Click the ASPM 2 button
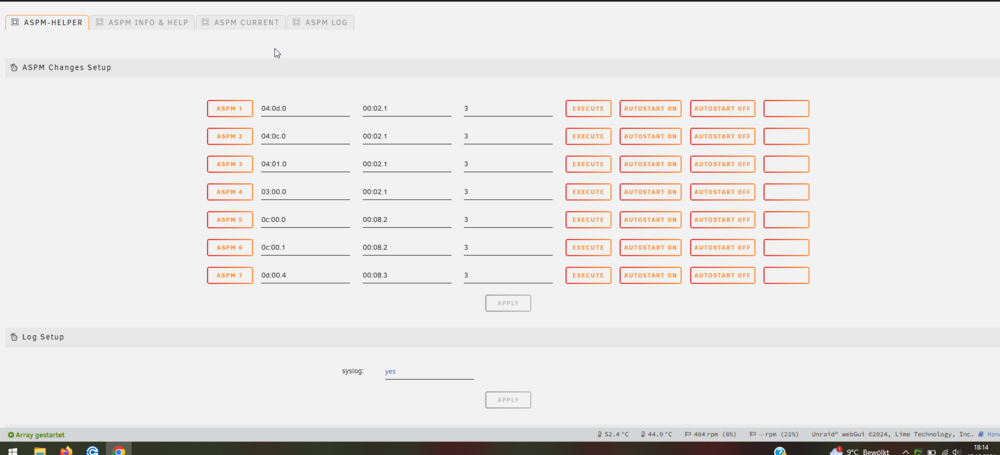1000x455 pixels. pos(230,137)
